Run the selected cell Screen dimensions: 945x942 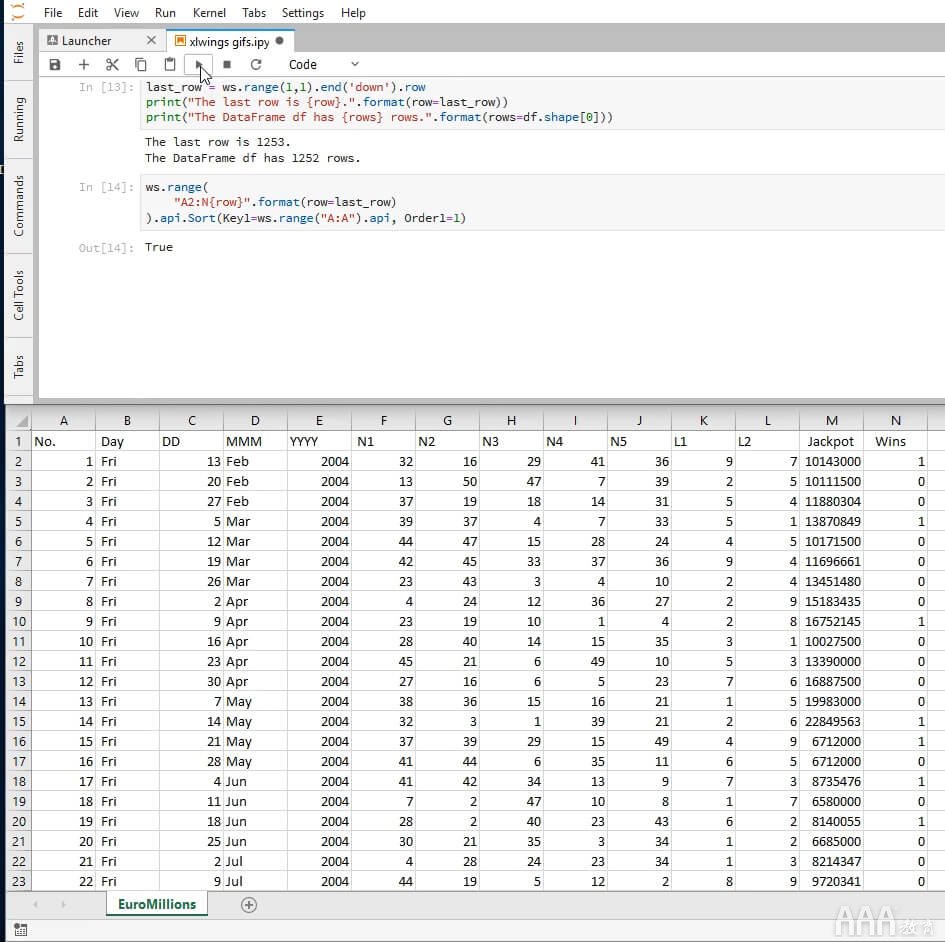pos(199,65)
